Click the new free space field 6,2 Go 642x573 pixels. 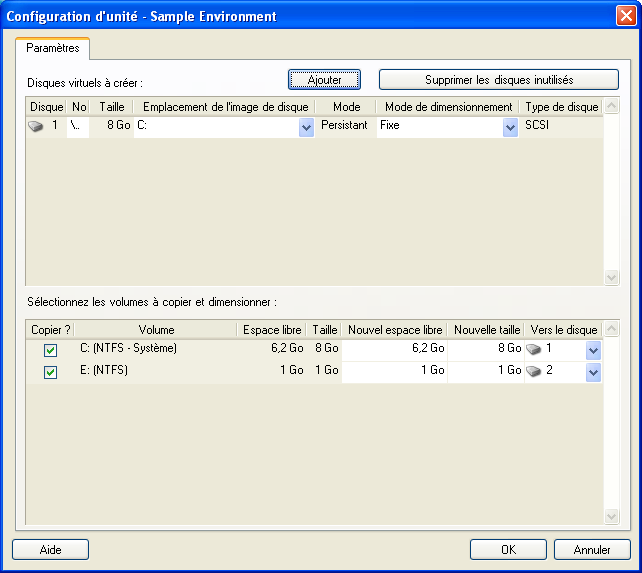[395, 350]
